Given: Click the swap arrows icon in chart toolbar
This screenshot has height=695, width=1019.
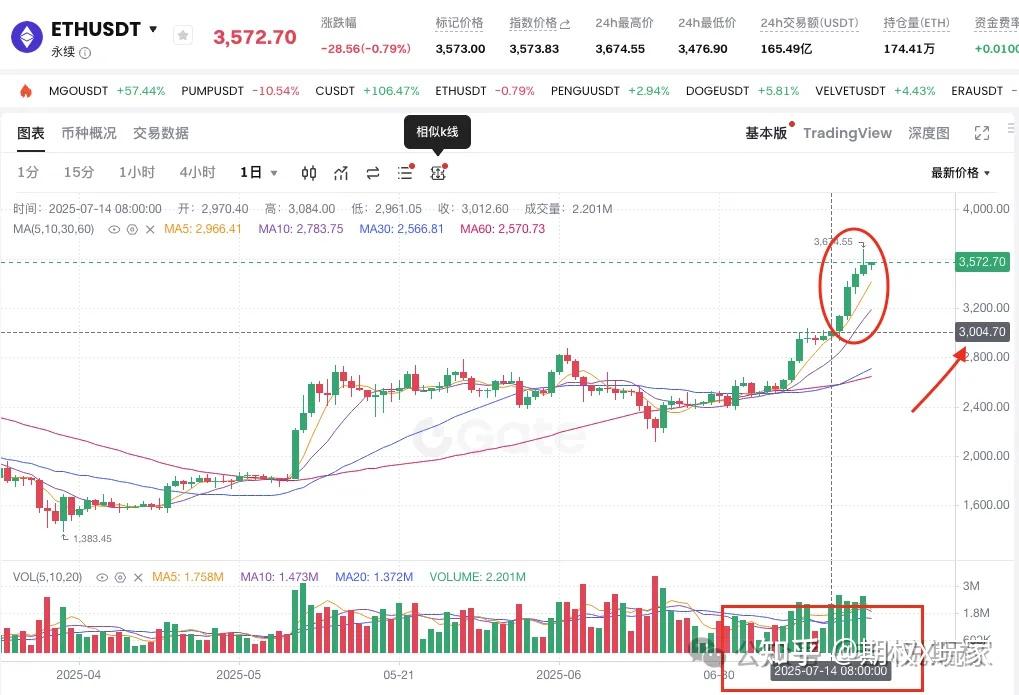Looking at the screenshot, I should 373,173.
